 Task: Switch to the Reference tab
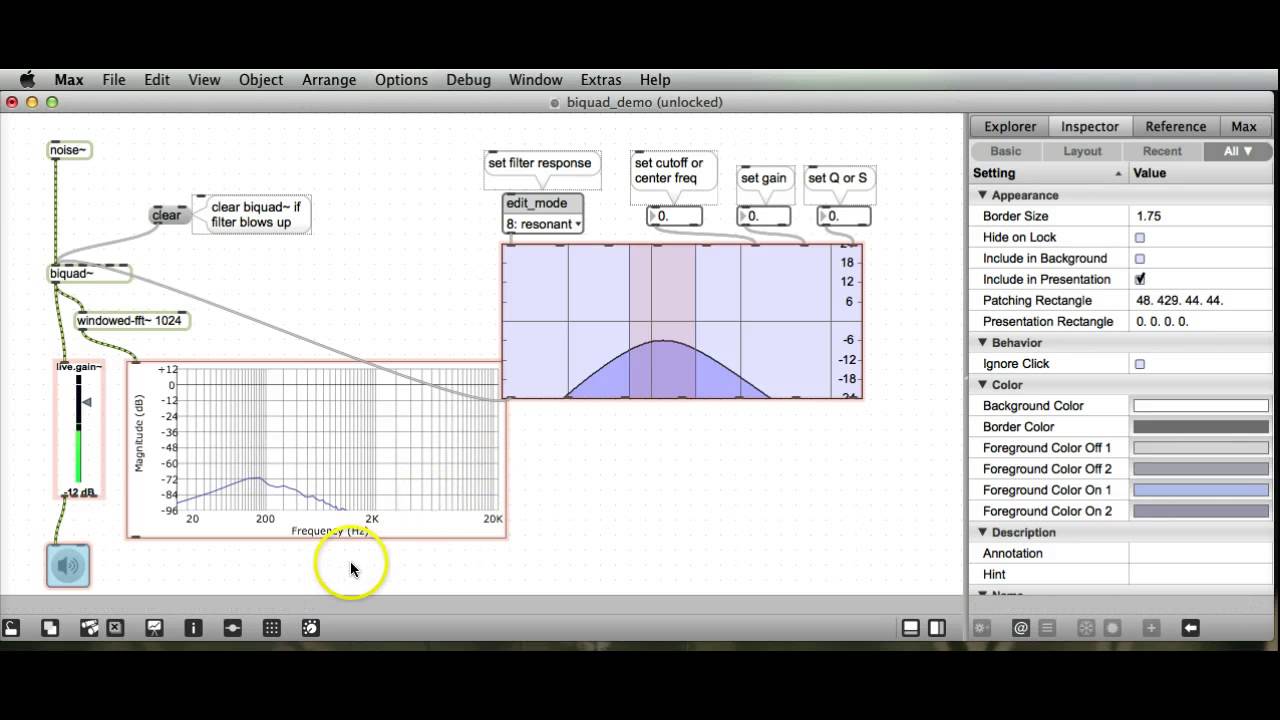[x=1176, y=126]
